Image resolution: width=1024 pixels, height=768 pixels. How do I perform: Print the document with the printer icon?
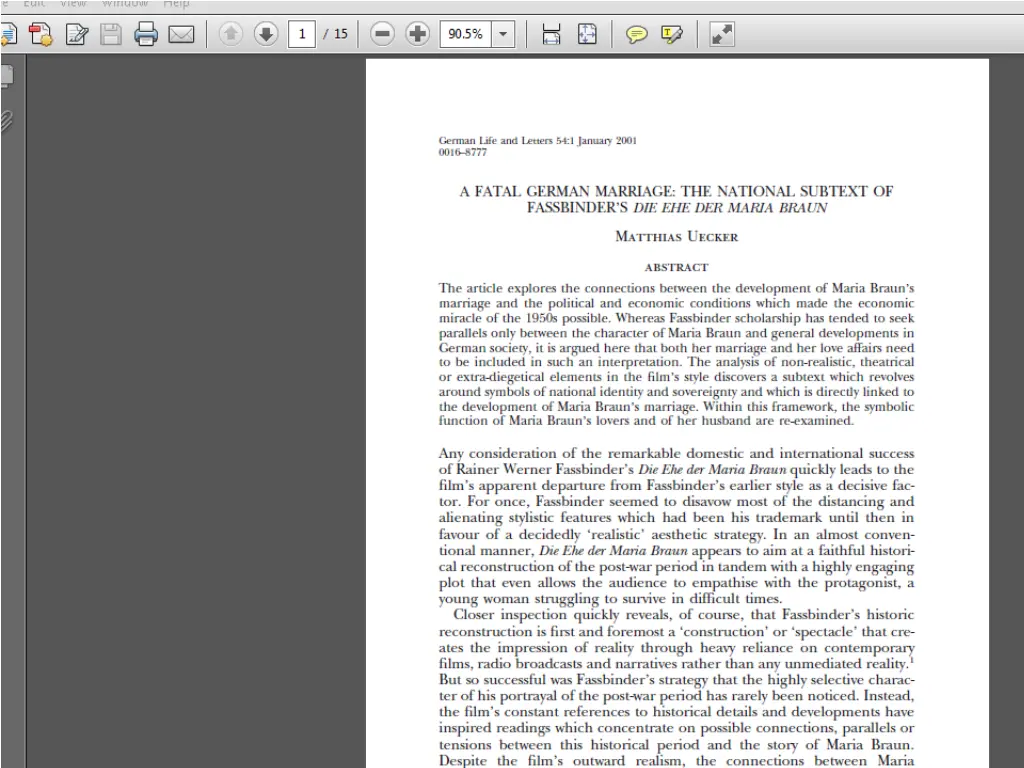pyautogui.click(x=146, y=34)
